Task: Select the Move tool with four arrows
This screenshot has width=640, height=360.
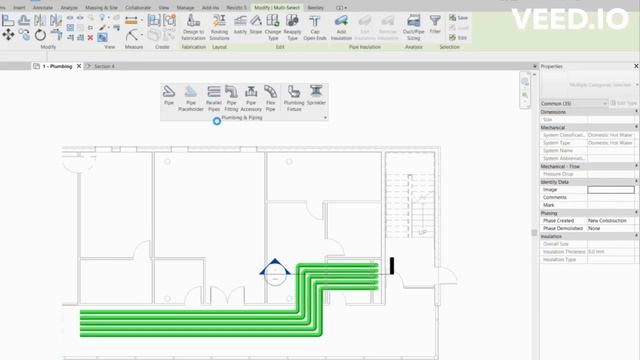Action: coord(8,35)
